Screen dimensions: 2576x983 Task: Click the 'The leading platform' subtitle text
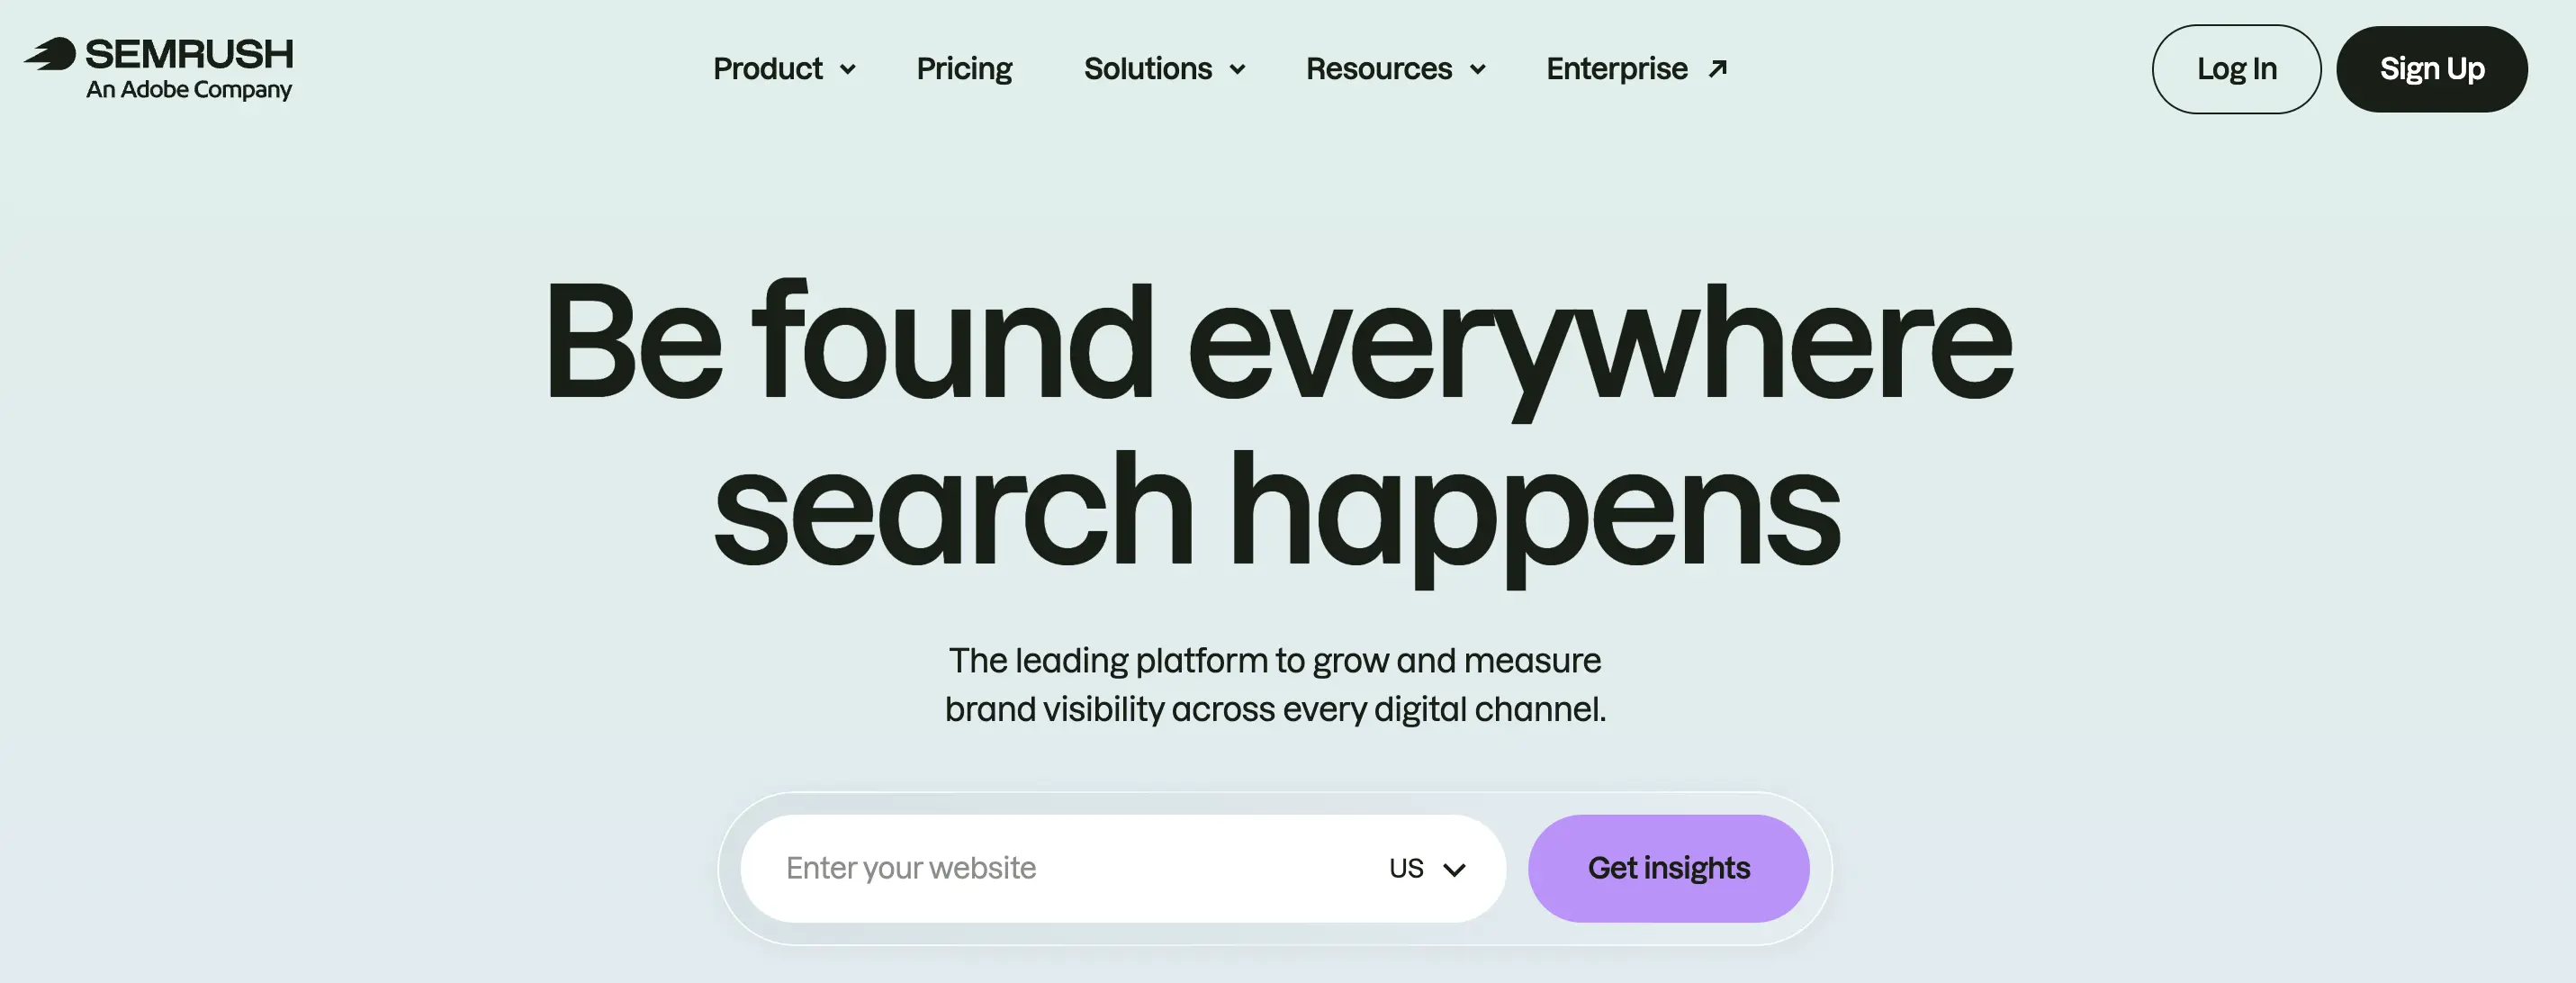click(x=1275, y=684)
